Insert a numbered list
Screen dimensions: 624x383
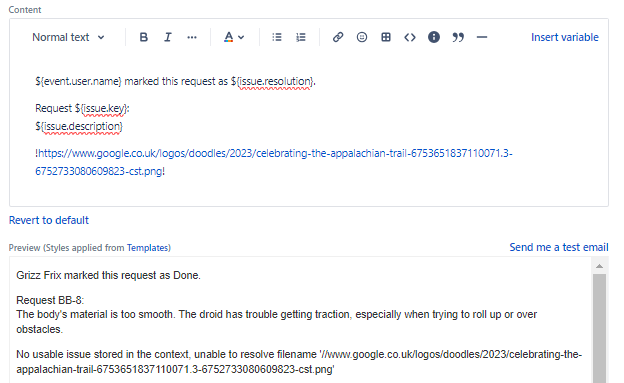click(301, 37)
